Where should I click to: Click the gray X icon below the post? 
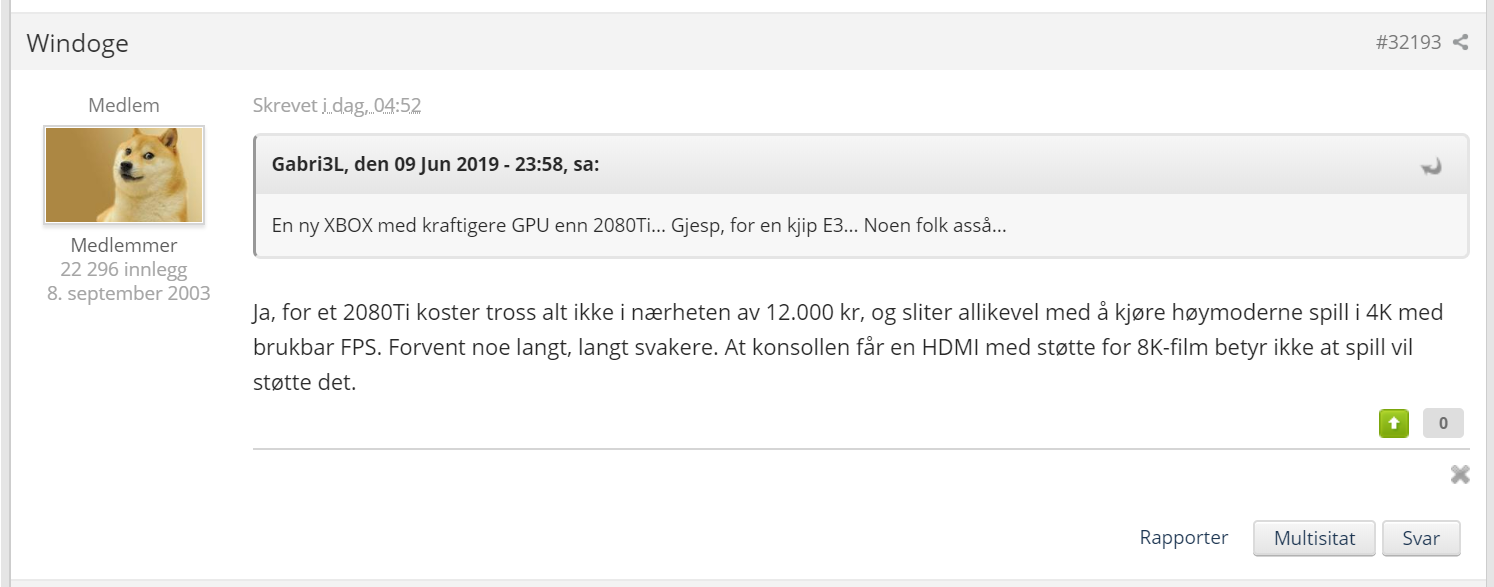click(x=1460, y=475)
